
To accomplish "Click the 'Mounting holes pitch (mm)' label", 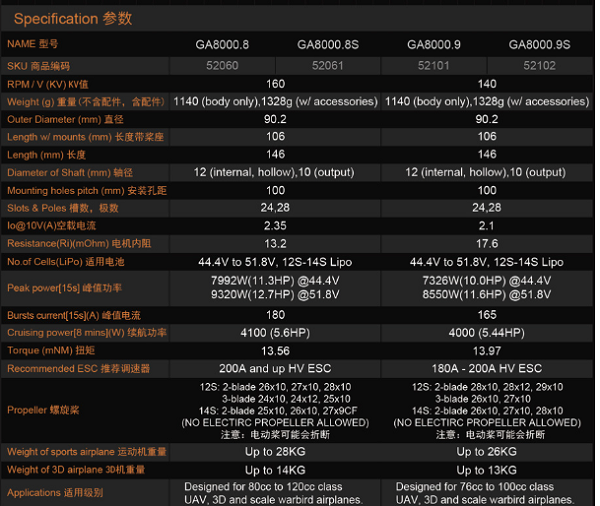I will click(87, 191).
